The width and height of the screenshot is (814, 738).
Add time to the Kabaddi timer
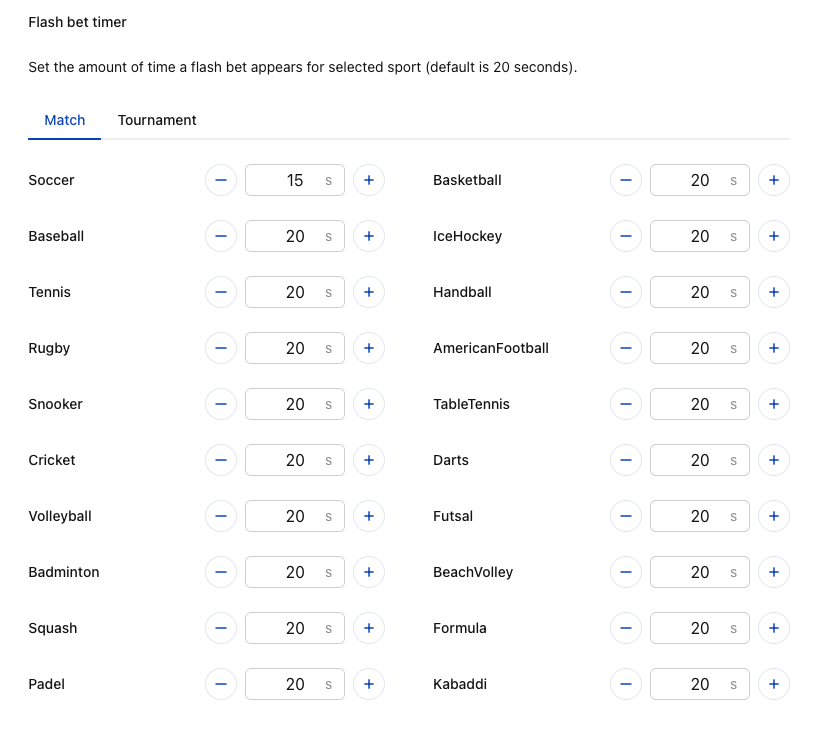click(774, 685)
